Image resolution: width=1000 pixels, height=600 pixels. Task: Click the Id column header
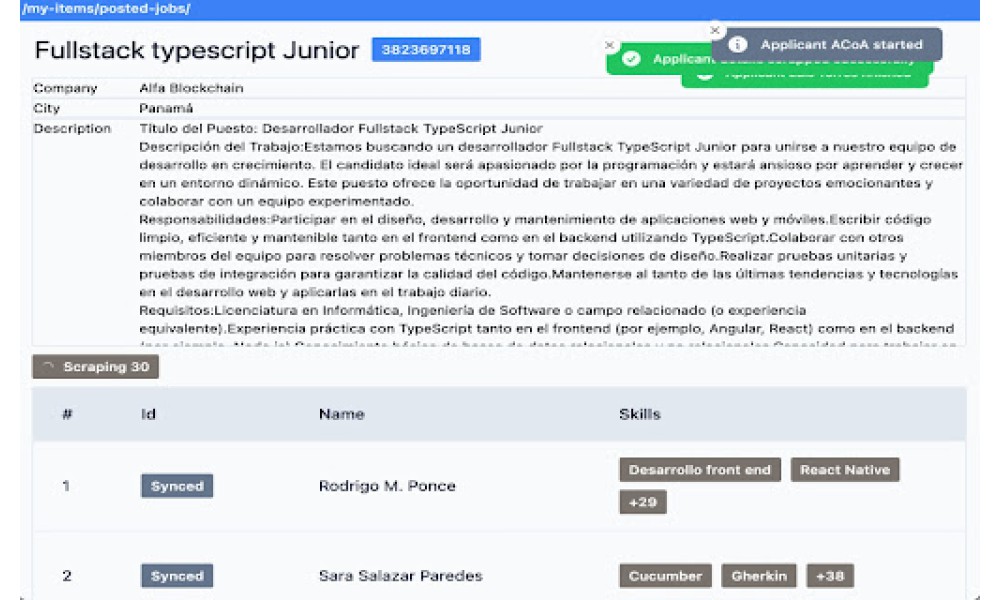coord(148,414)
